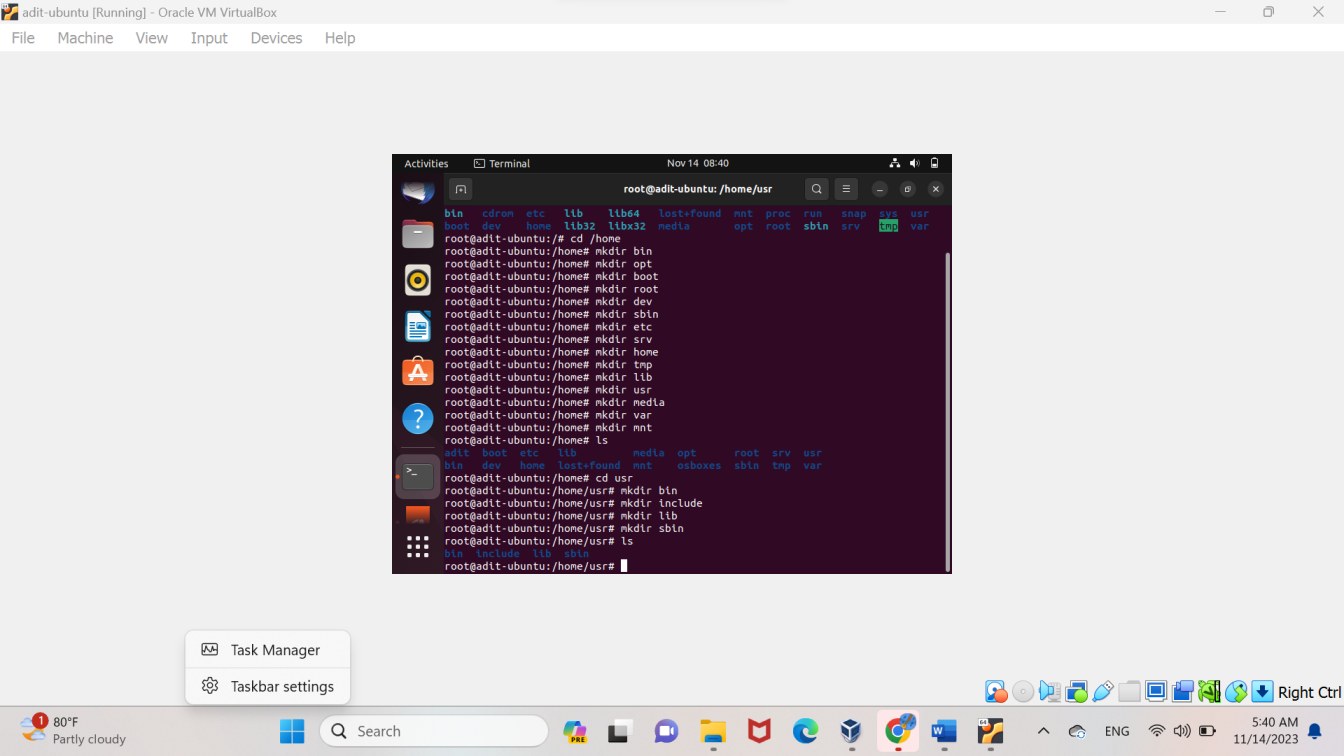1344x756 pixels.
Task: Open the File menu in VirtualBox
Action: 23,38
